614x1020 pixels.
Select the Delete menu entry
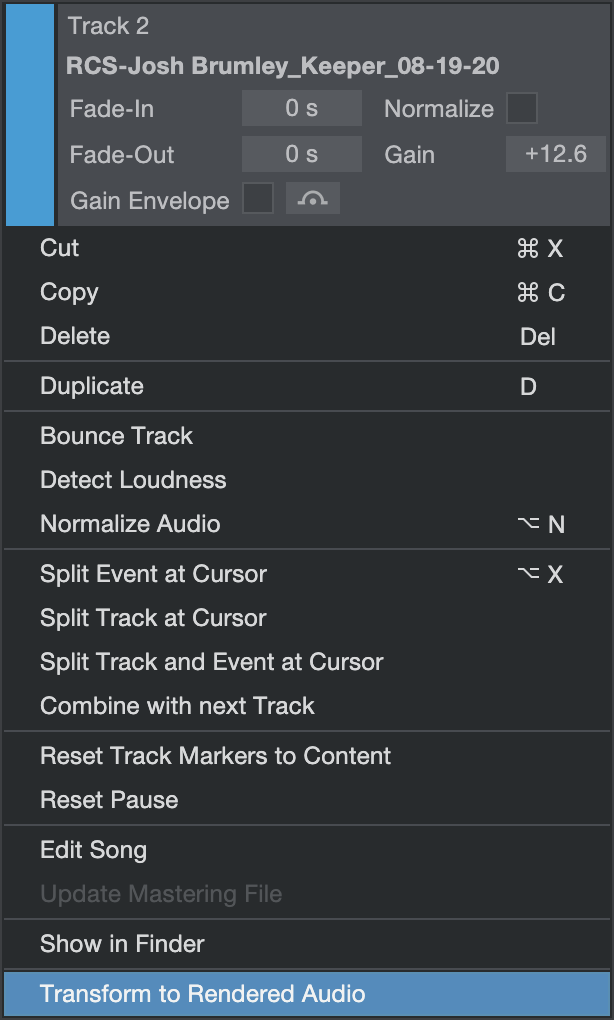point(75,336)
